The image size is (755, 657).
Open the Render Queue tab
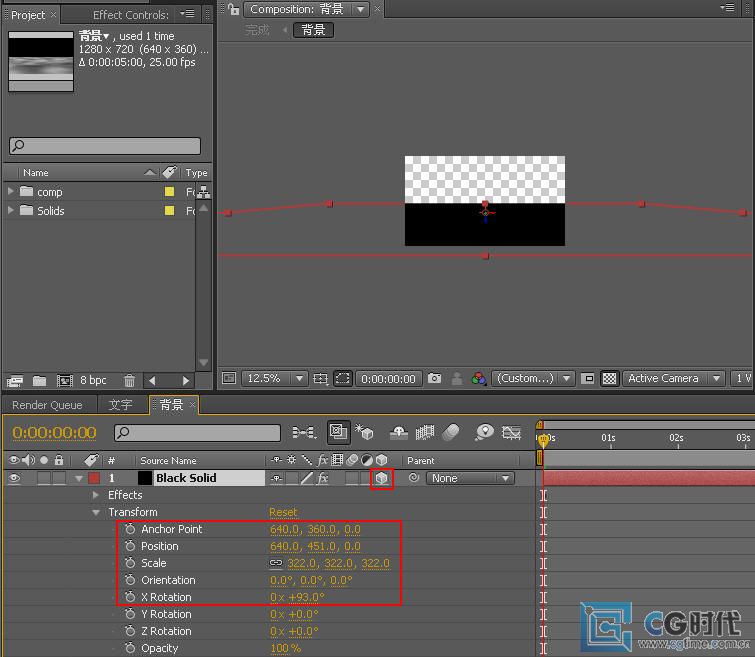click(47, 405)
